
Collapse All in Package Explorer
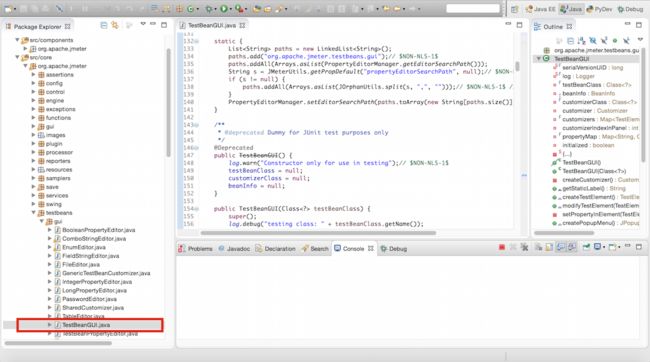coord(104,26)
